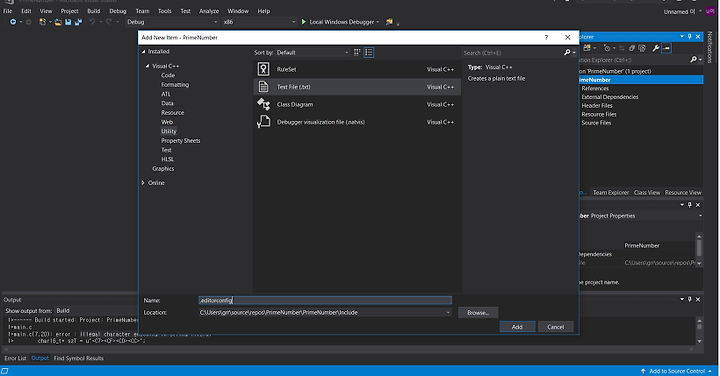Click the Text File template icon
The height and width of the screenshot is (376, 720).
coord(264,87)
